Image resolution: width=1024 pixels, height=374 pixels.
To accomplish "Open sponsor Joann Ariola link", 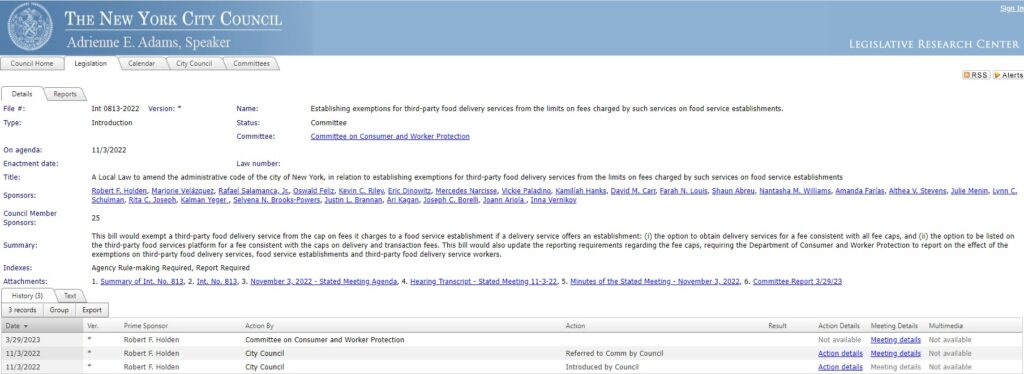I will tap(504, 200).
